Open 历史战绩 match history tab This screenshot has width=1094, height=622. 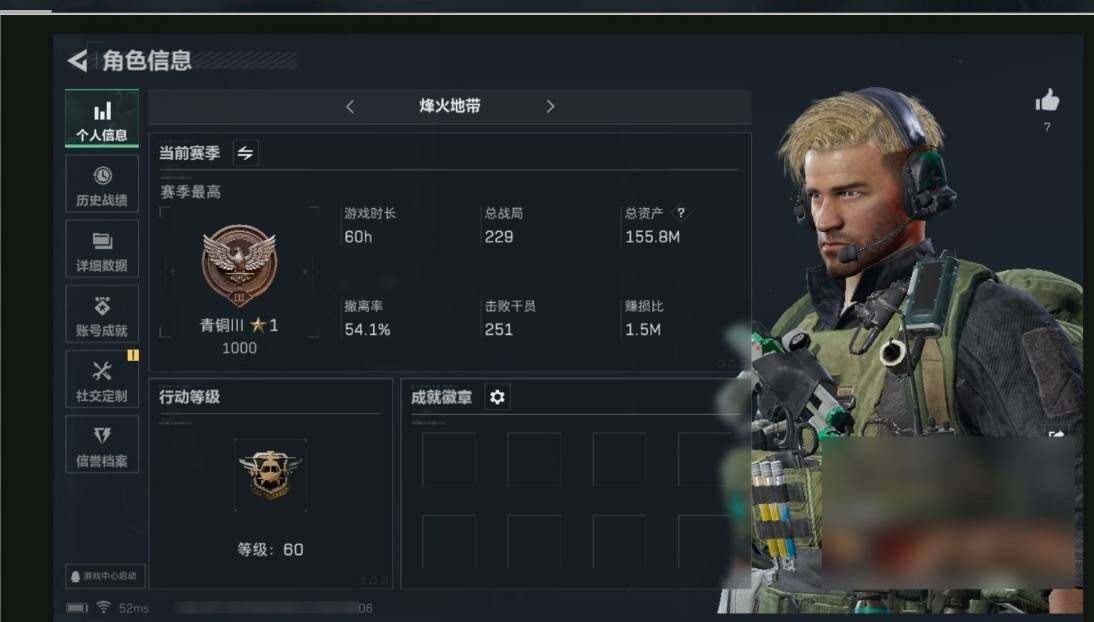(x=102, y=184)
